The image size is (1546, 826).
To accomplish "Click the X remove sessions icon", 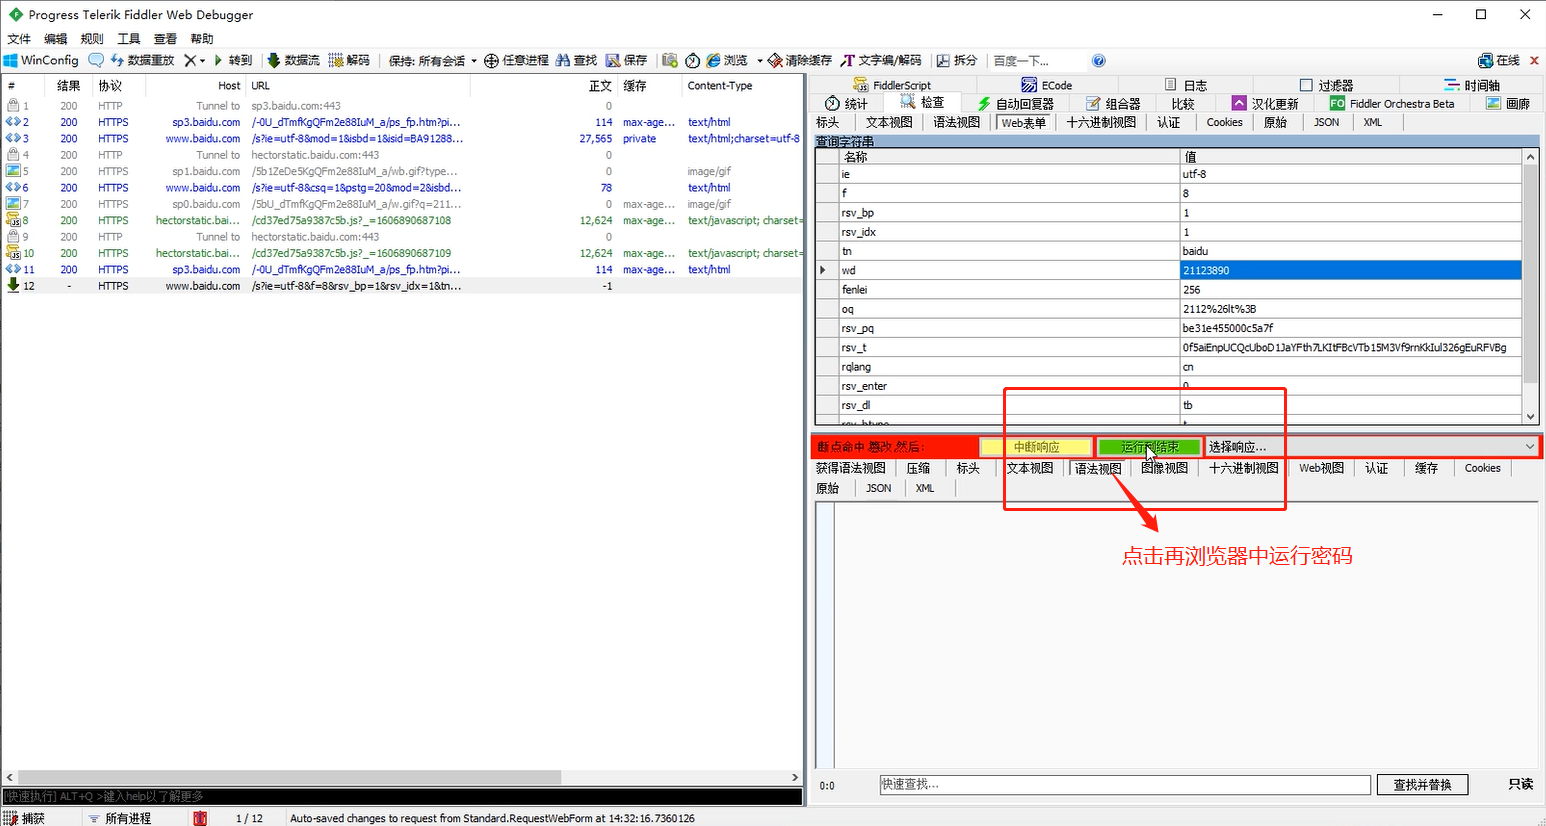I will [189, 60].
